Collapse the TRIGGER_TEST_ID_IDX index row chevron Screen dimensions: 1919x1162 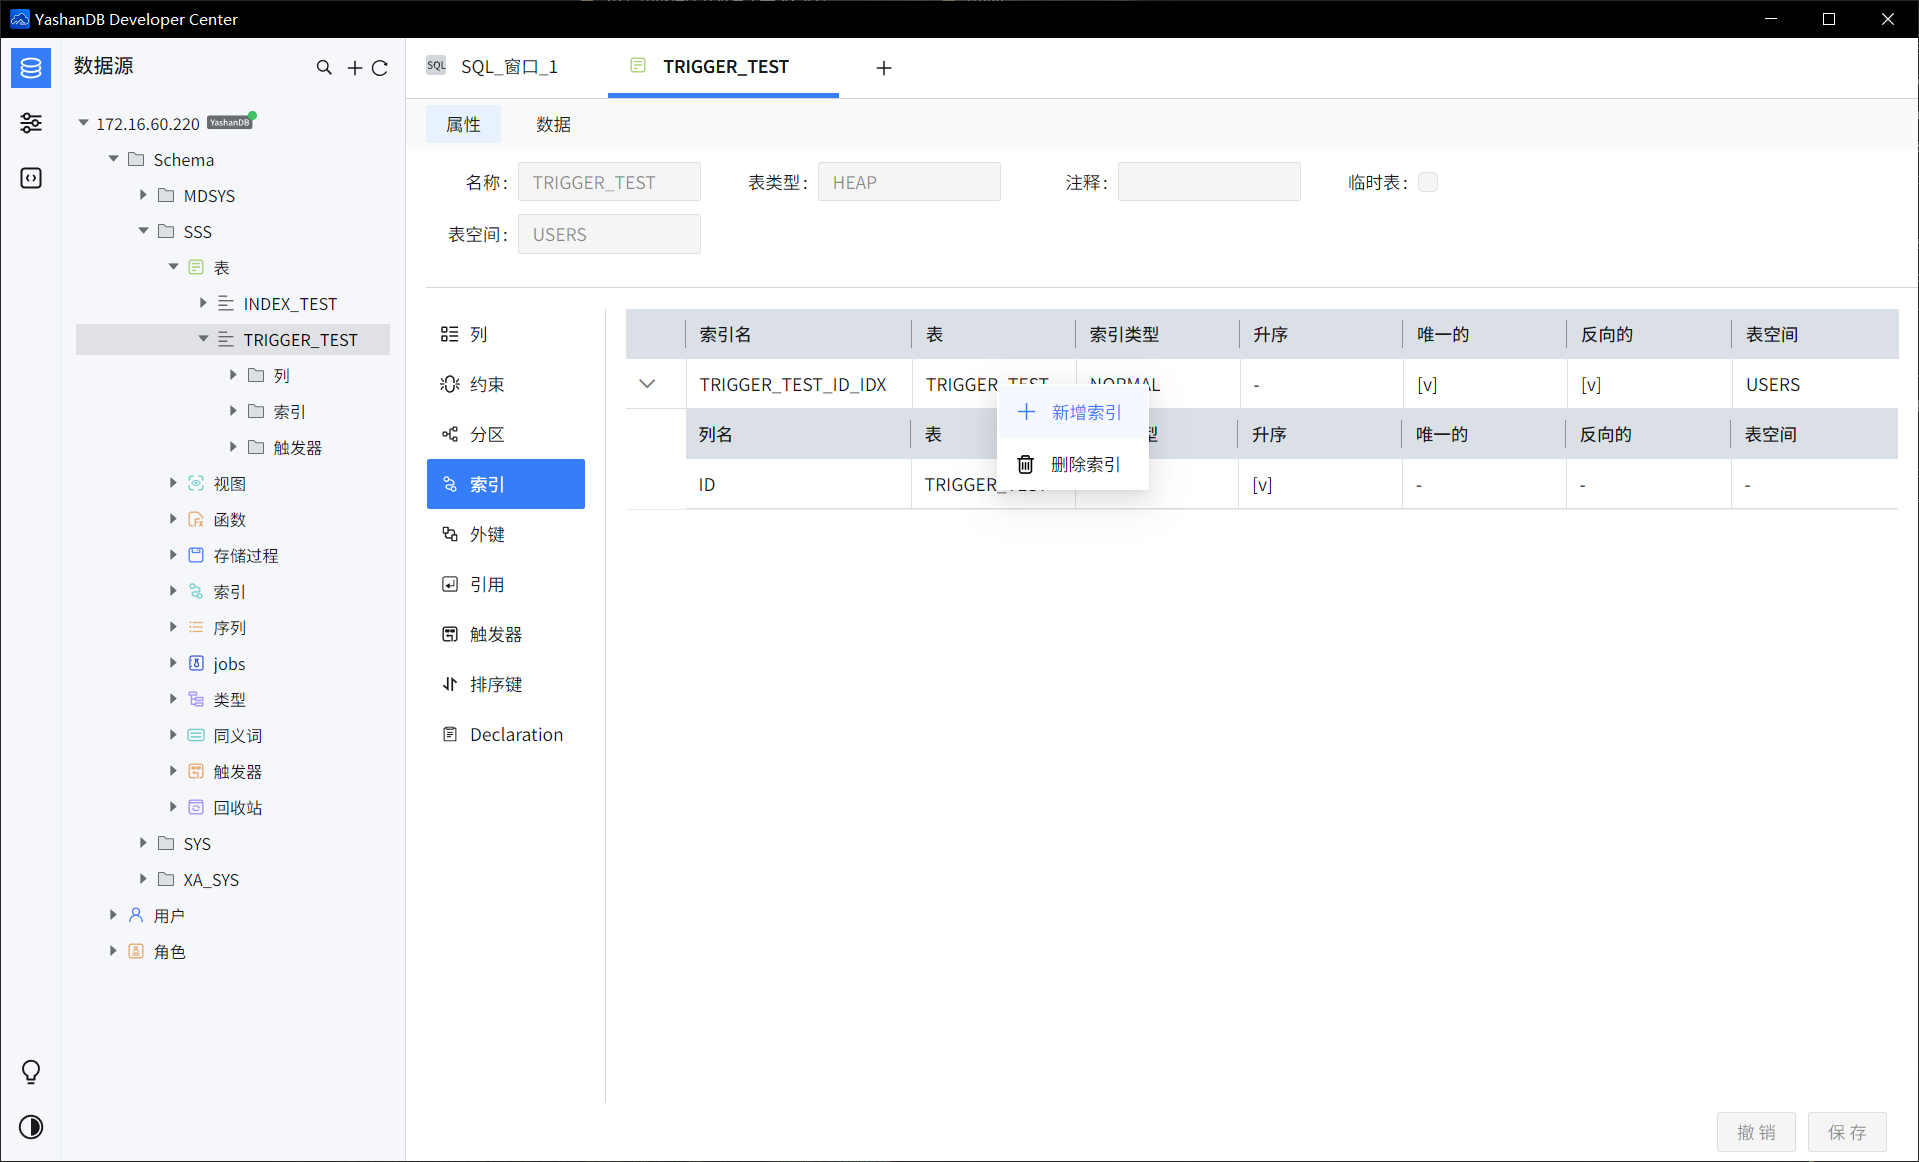click(647, 384)
